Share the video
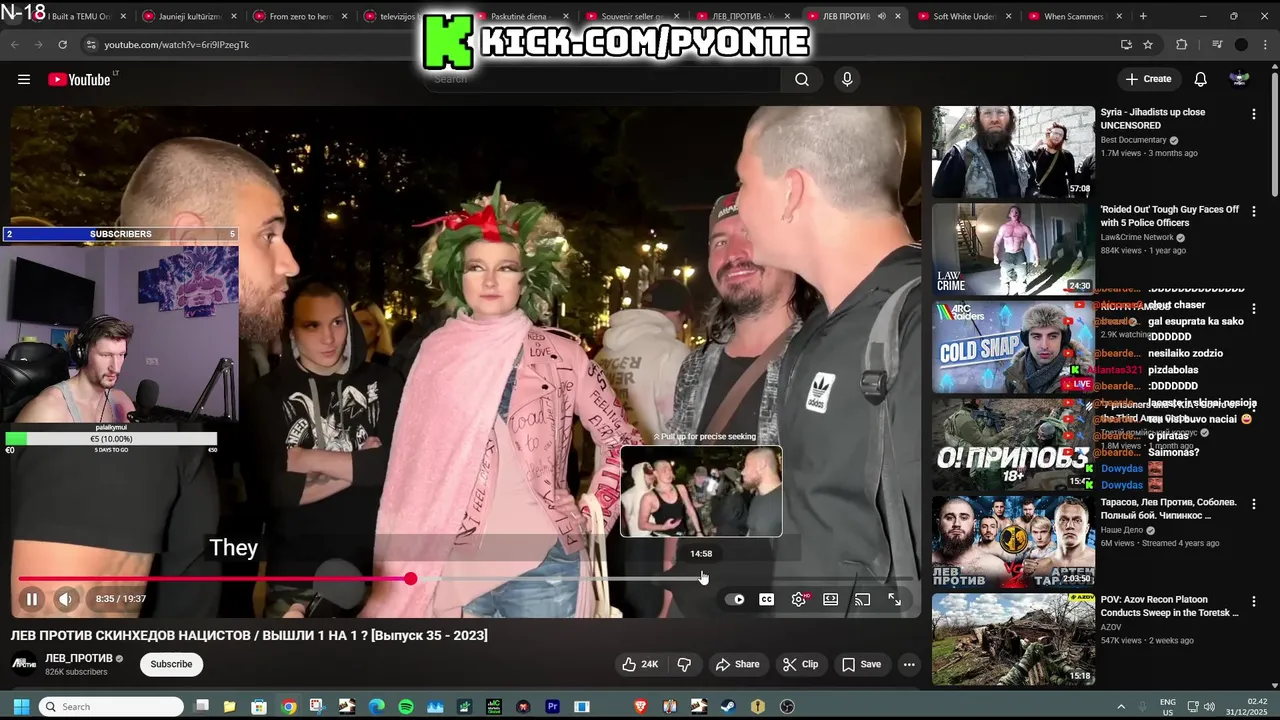The height and width of the screenshot is (720, 1280). tap(737, 664)
